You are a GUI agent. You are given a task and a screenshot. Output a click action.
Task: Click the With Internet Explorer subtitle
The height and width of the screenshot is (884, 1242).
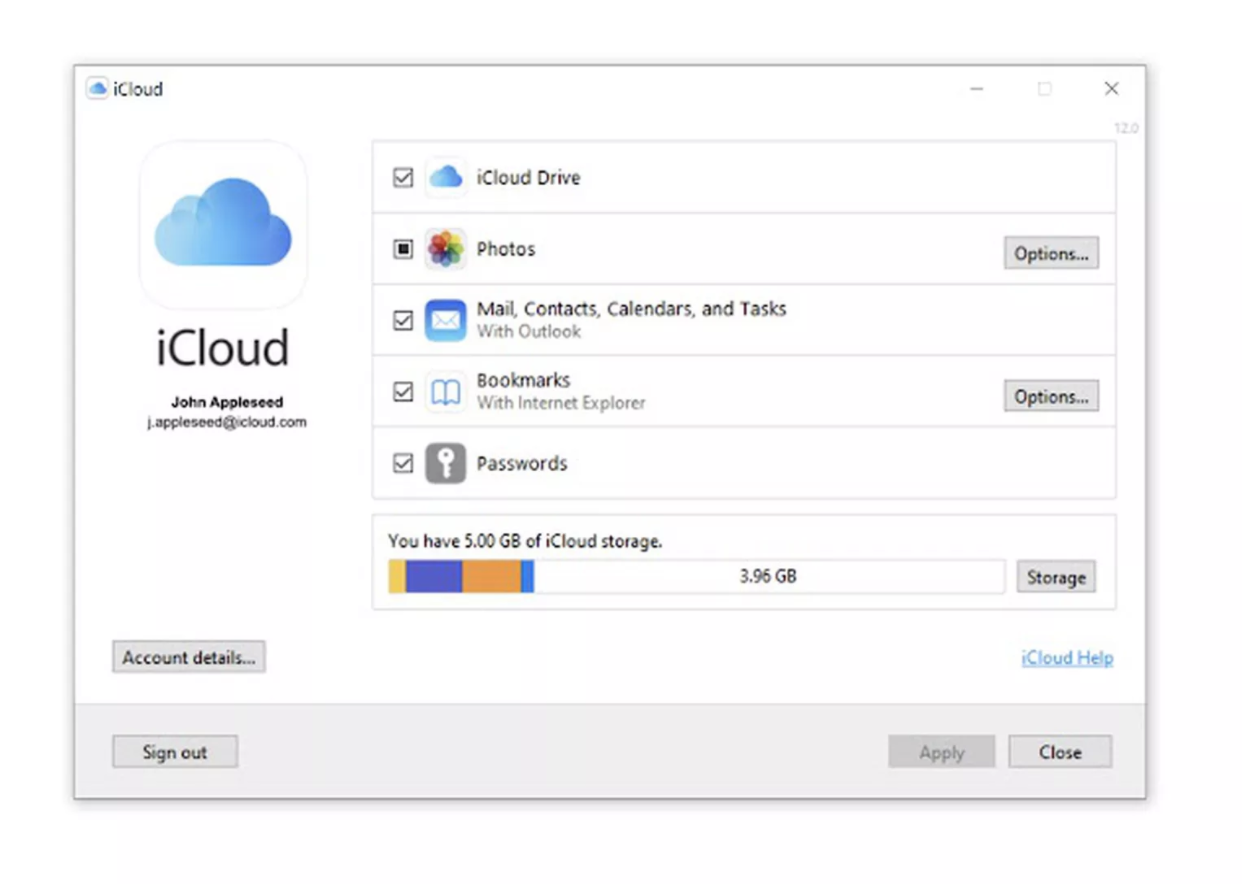(x=561, y=403)
